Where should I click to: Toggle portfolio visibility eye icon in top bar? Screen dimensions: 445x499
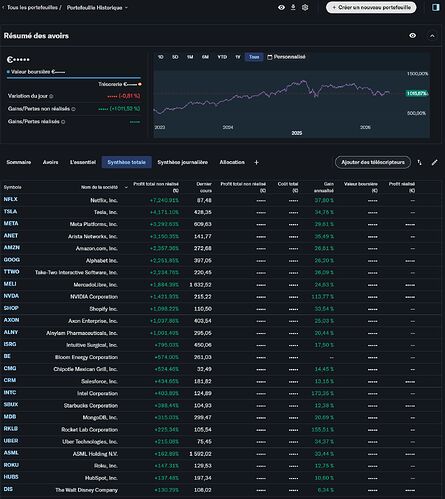(281, 7)
